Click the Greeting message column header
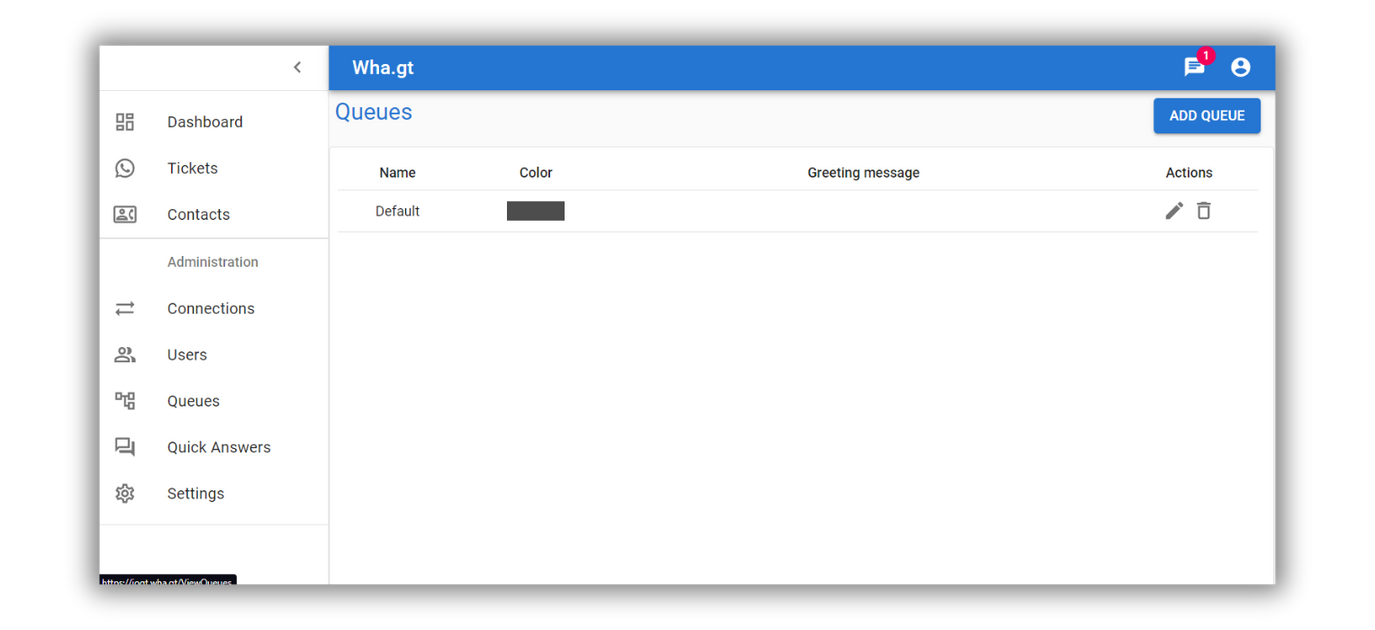 [x=863, y=173]
